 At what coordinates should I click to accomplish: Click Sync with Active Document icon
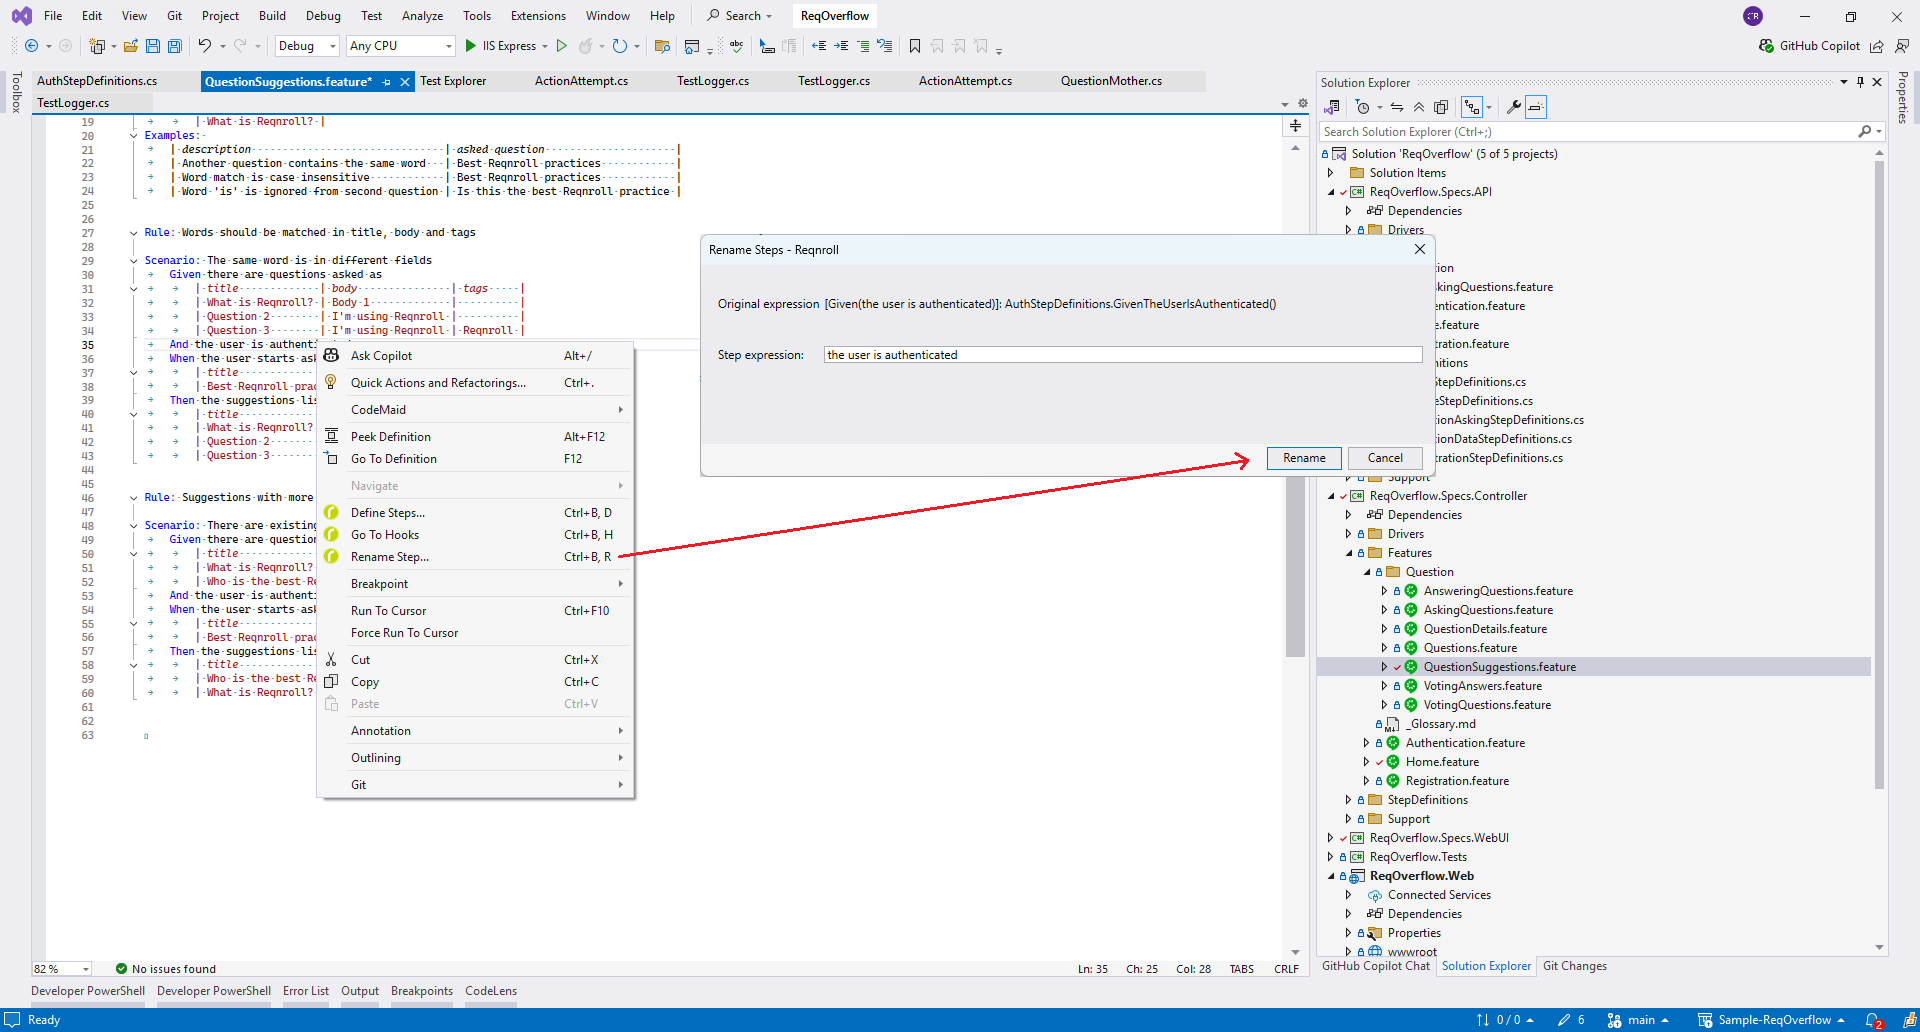[1397, 107]
